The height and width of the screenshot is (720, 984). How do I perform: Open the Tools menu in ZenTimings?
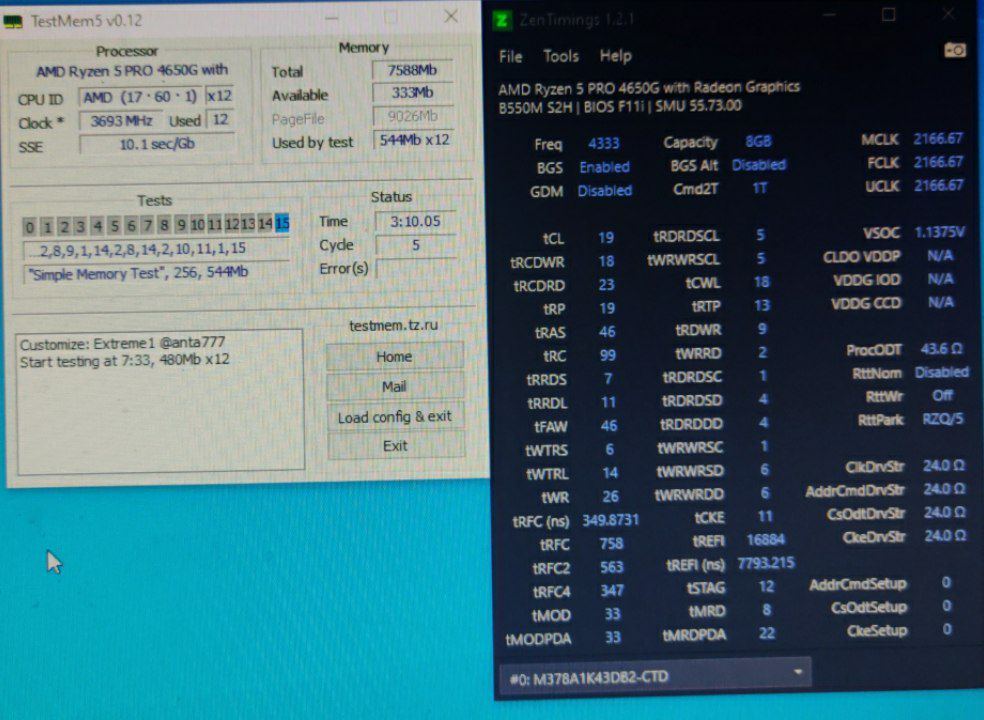pos(561,56)
